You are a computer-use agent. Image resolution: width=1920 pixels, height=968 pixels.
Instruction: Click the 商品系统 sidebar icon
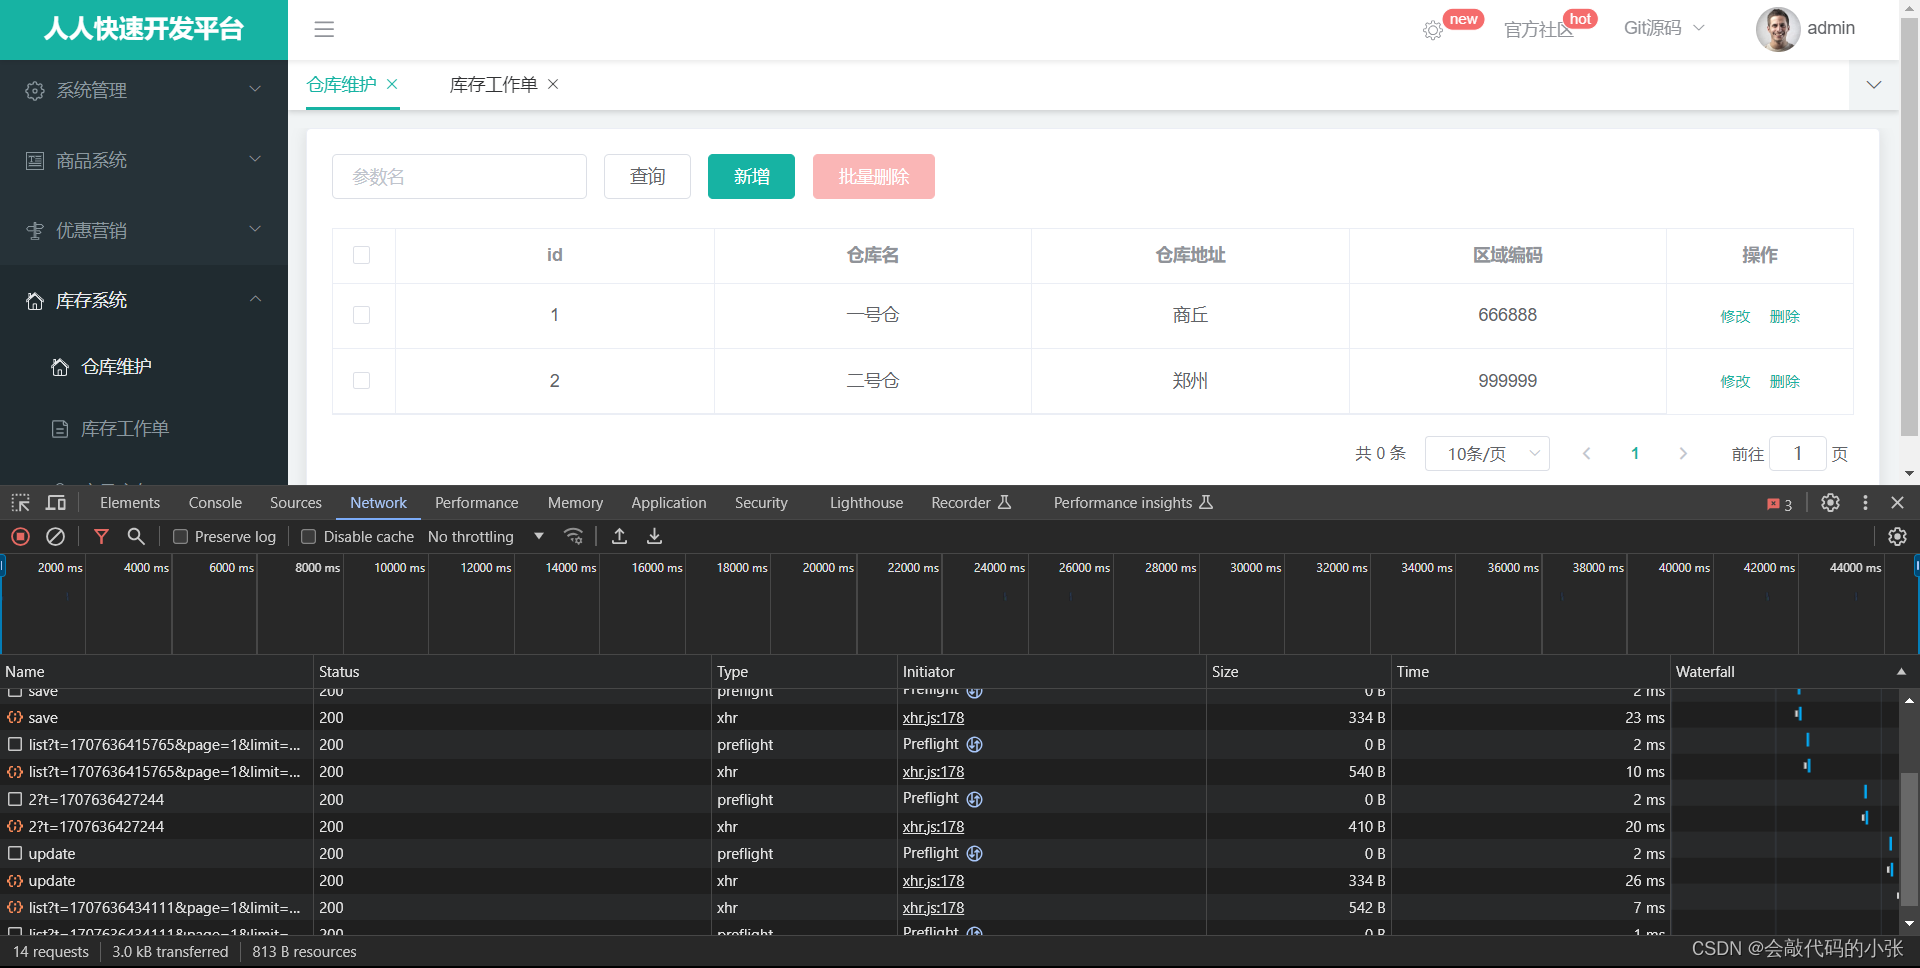pos(35,161)
